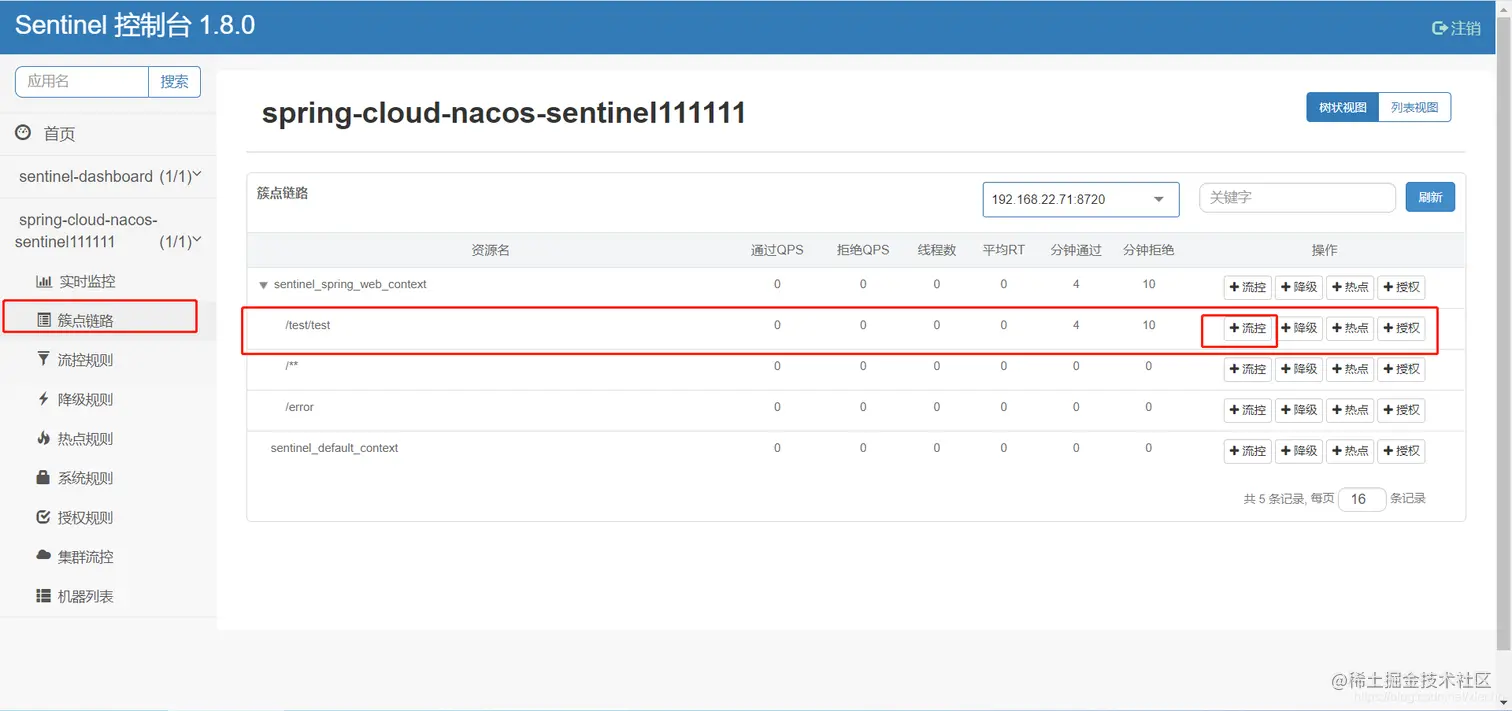Collapse sentinel_spring_web_context tree node
1512x711 pixels.
pos(264,285)
